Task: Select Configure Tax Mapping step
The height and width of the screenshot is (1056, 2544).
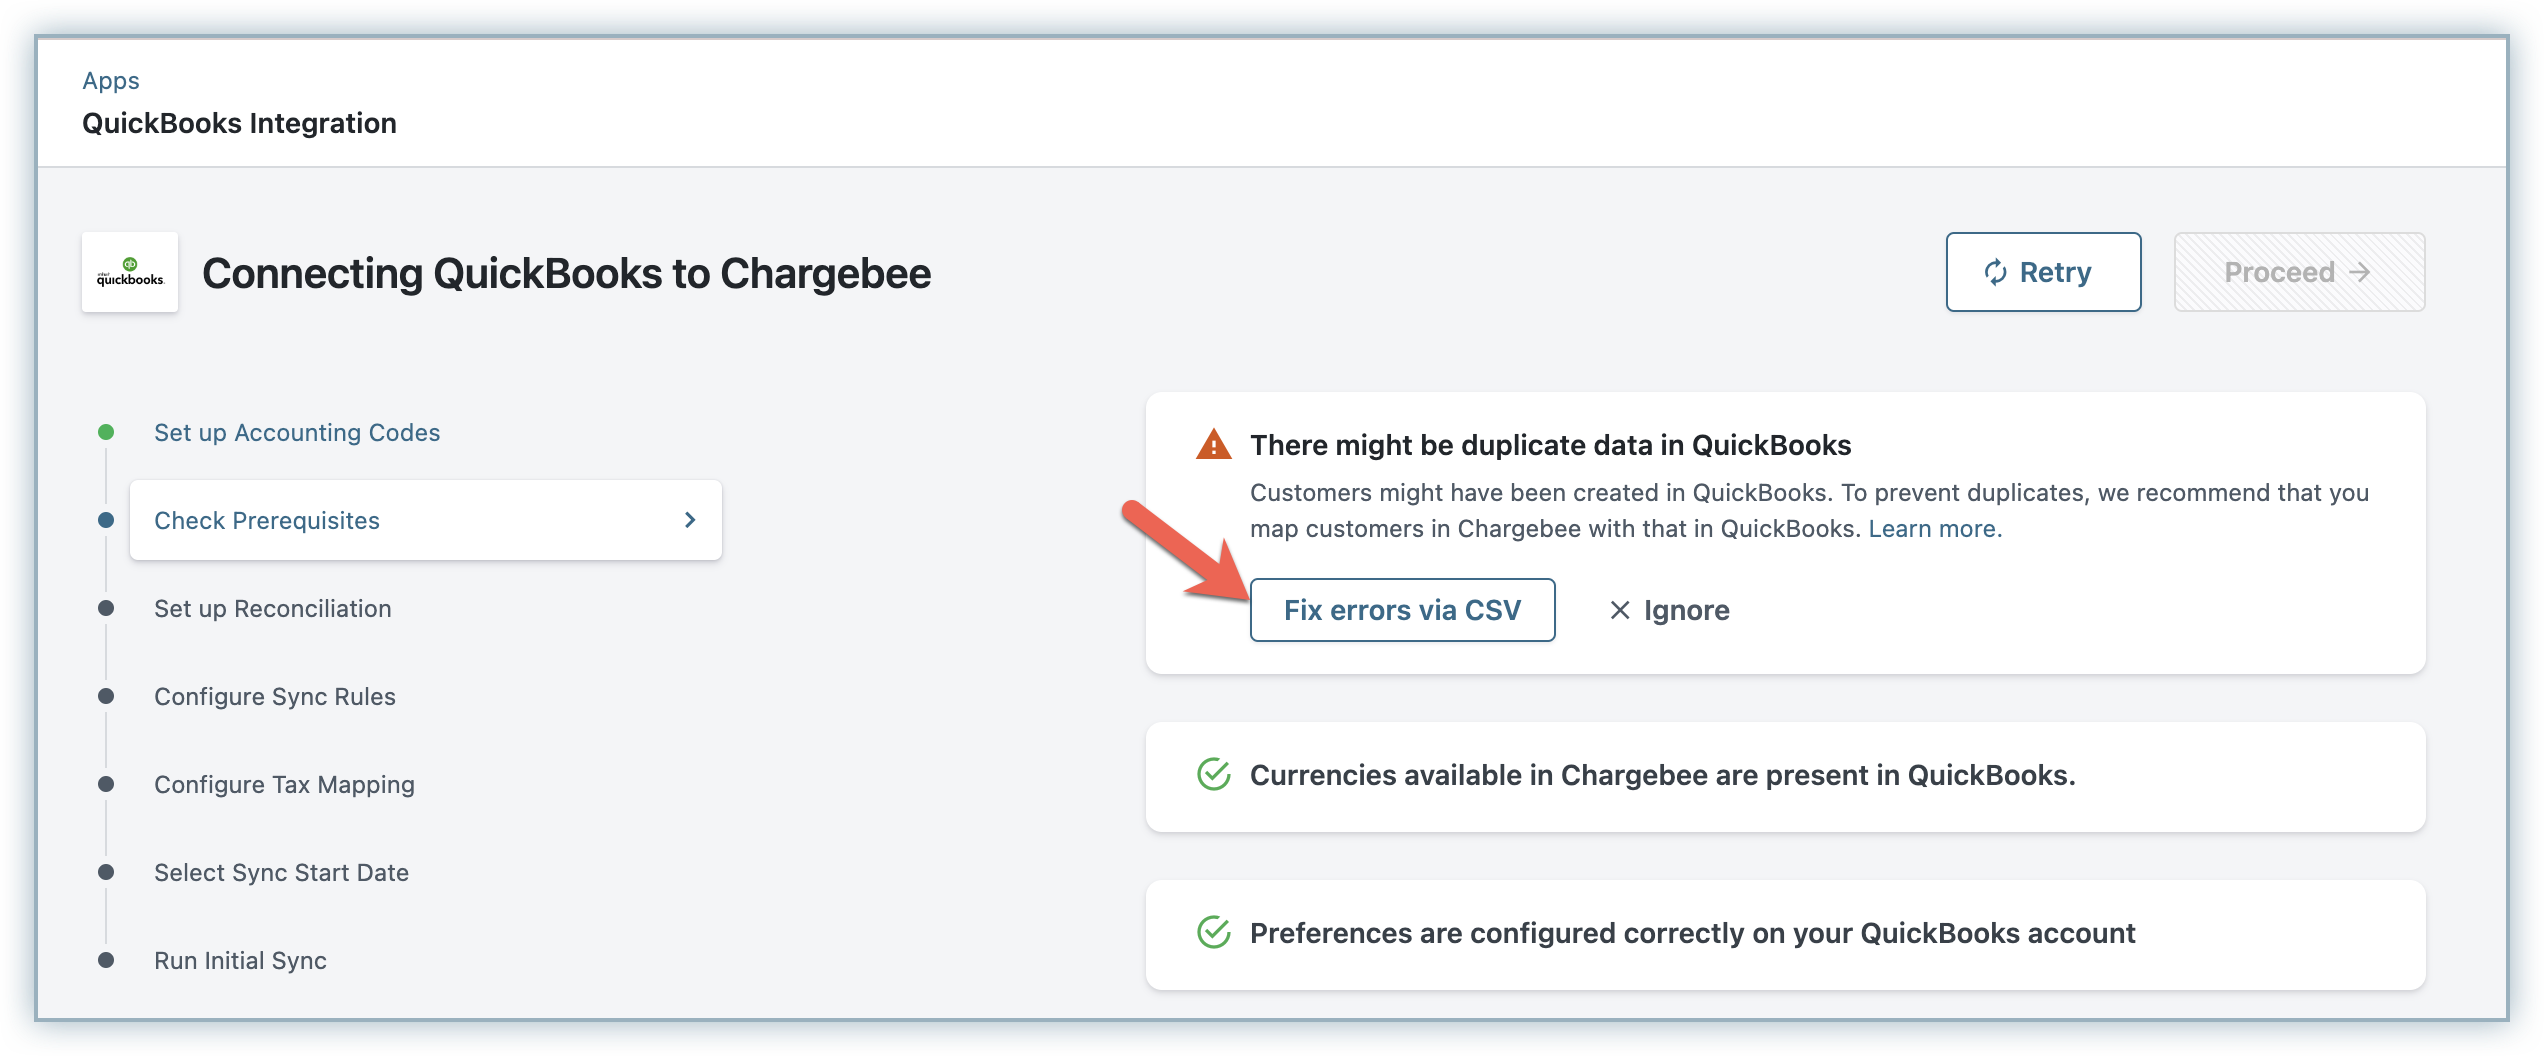Action: 284,785
